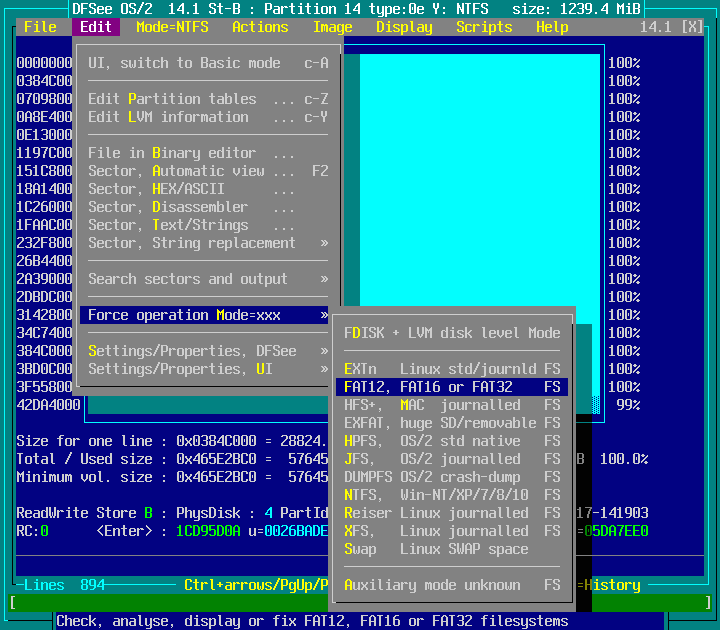This screenshot has height=630, width=720.
Task: Open the File menu
Action: coord(40,27)
